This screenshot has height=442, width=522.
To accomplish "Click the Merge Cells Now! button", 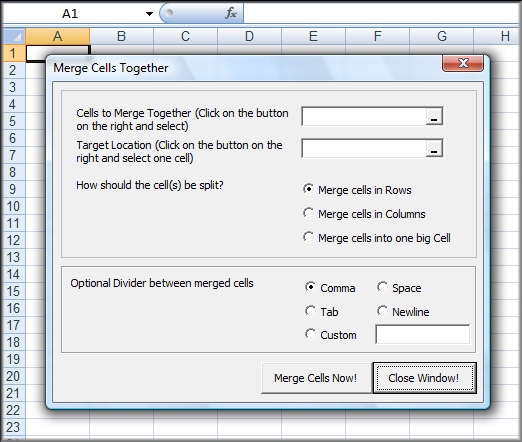I will [316, 378].
